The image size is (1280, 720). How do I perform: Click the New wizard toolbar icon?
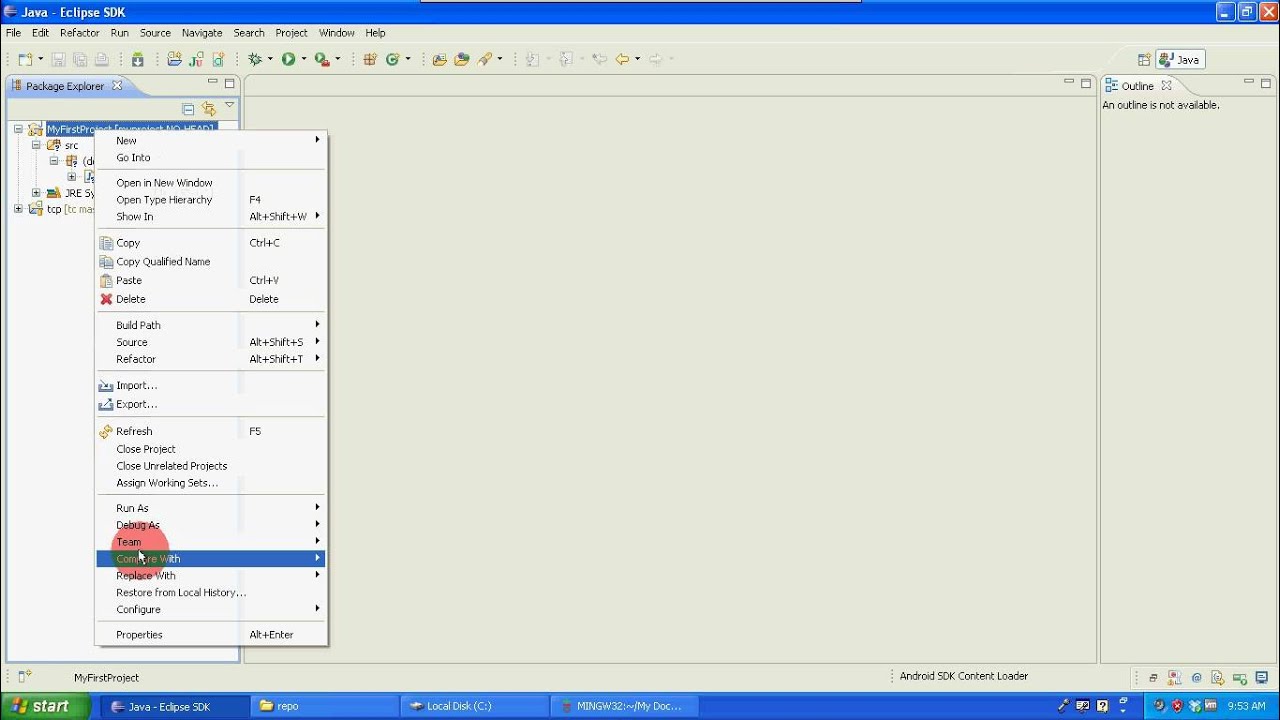coord(25,60)
